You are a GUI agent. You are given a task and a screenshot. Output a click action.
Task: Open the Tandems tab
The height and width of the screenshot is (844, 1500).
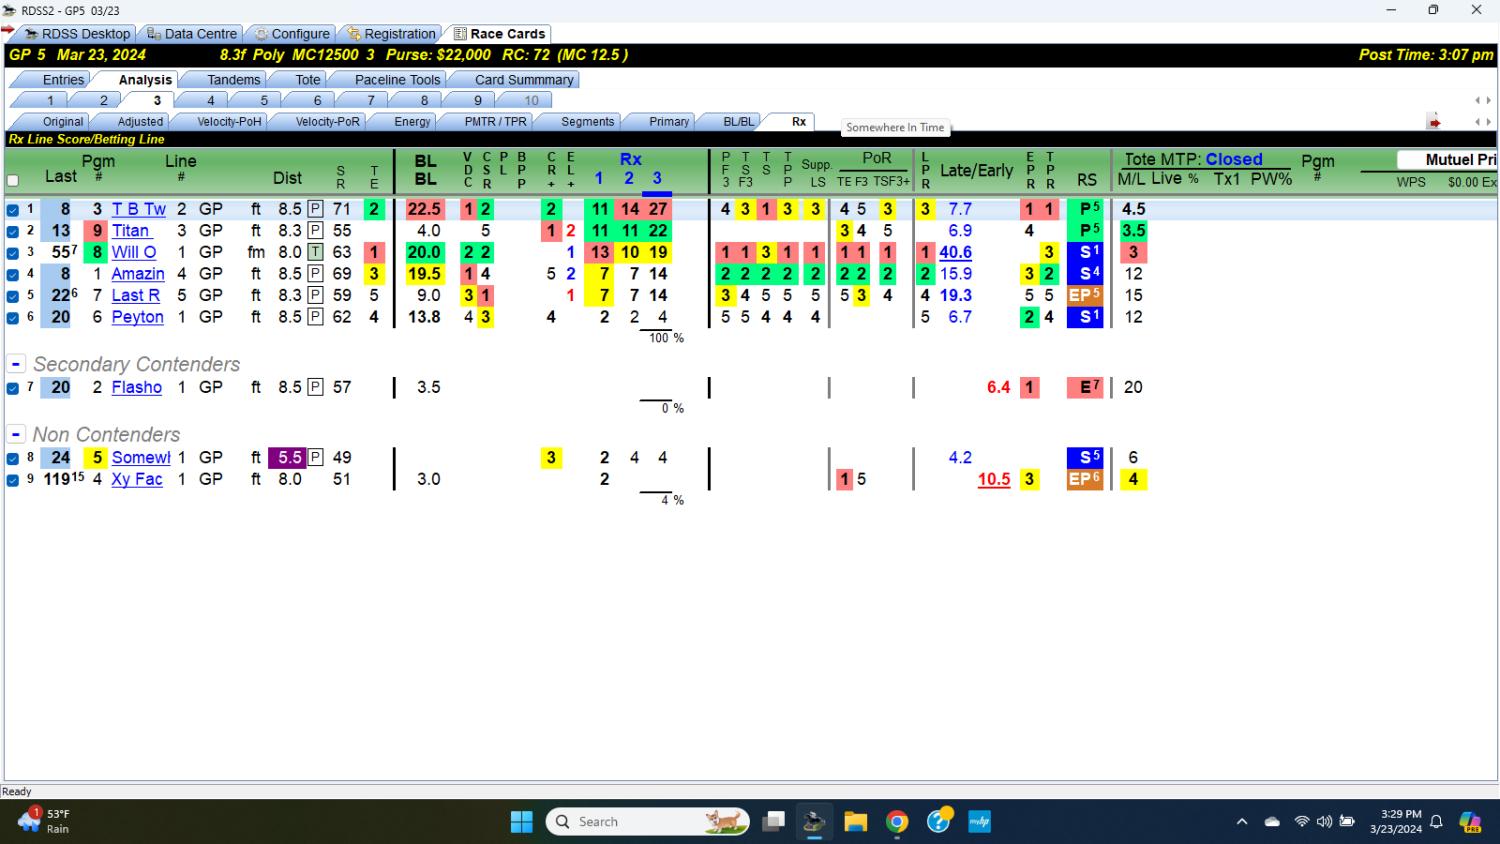(233, 80)
